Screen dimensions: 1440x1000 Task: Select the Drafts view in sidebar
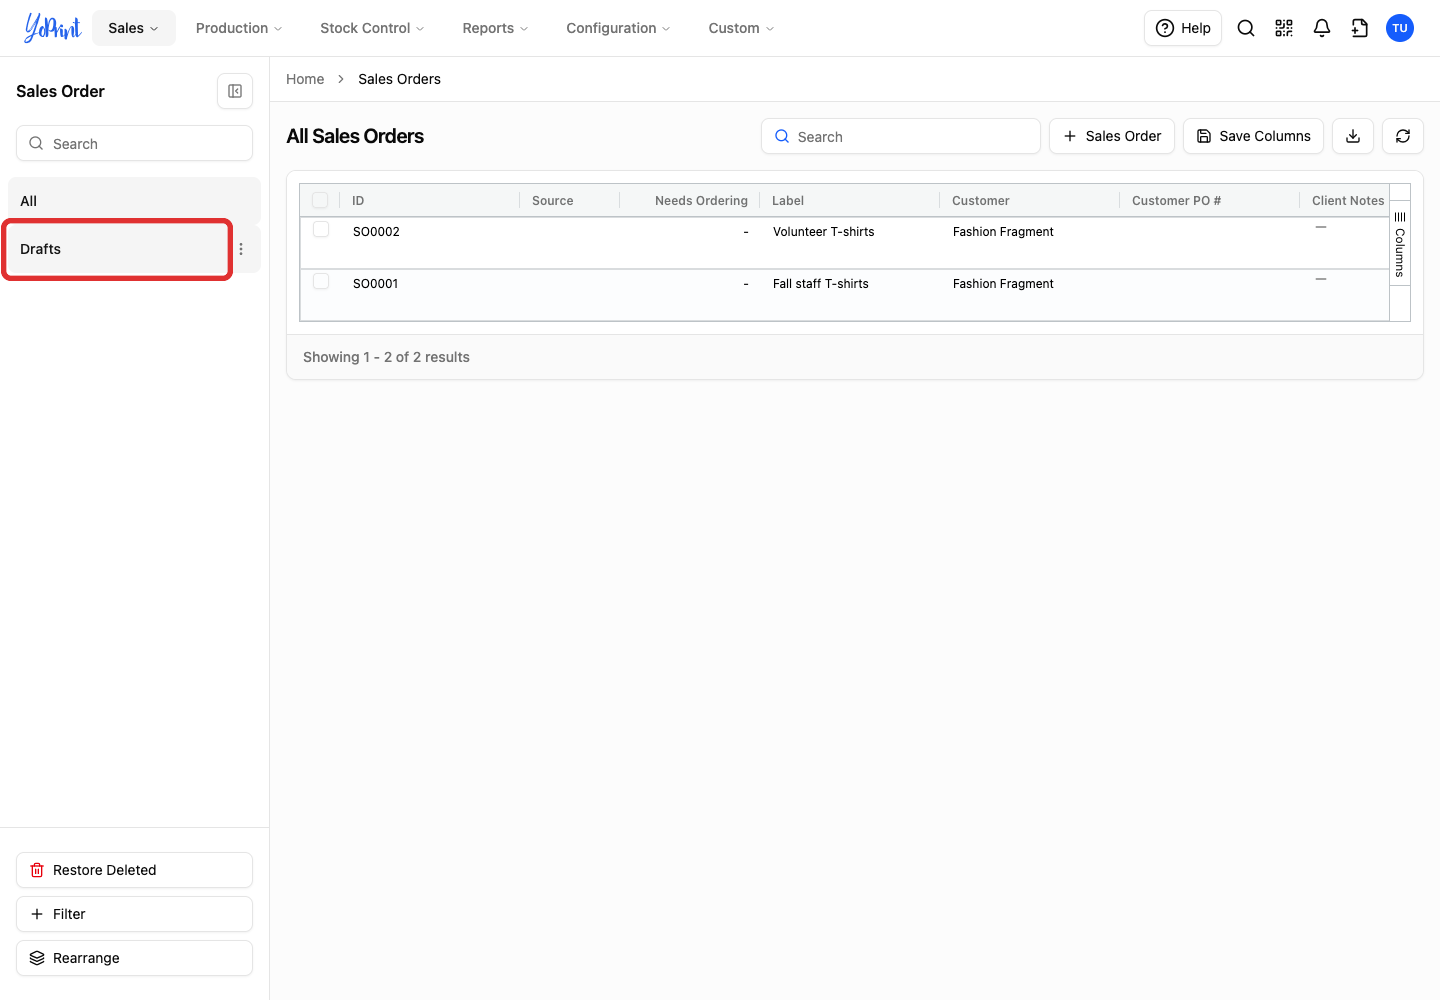pos(118,249)
